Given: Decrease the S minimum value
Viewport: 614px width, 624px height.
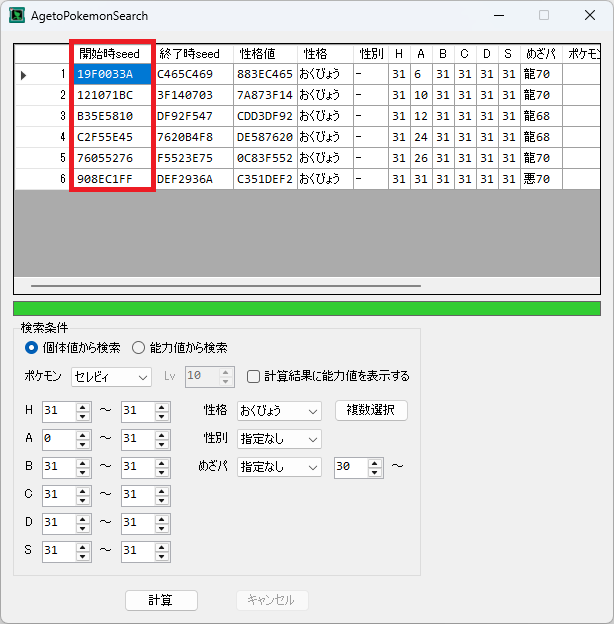Looking at the screenshot, I should pyautogui.click(x=82, y=556).
